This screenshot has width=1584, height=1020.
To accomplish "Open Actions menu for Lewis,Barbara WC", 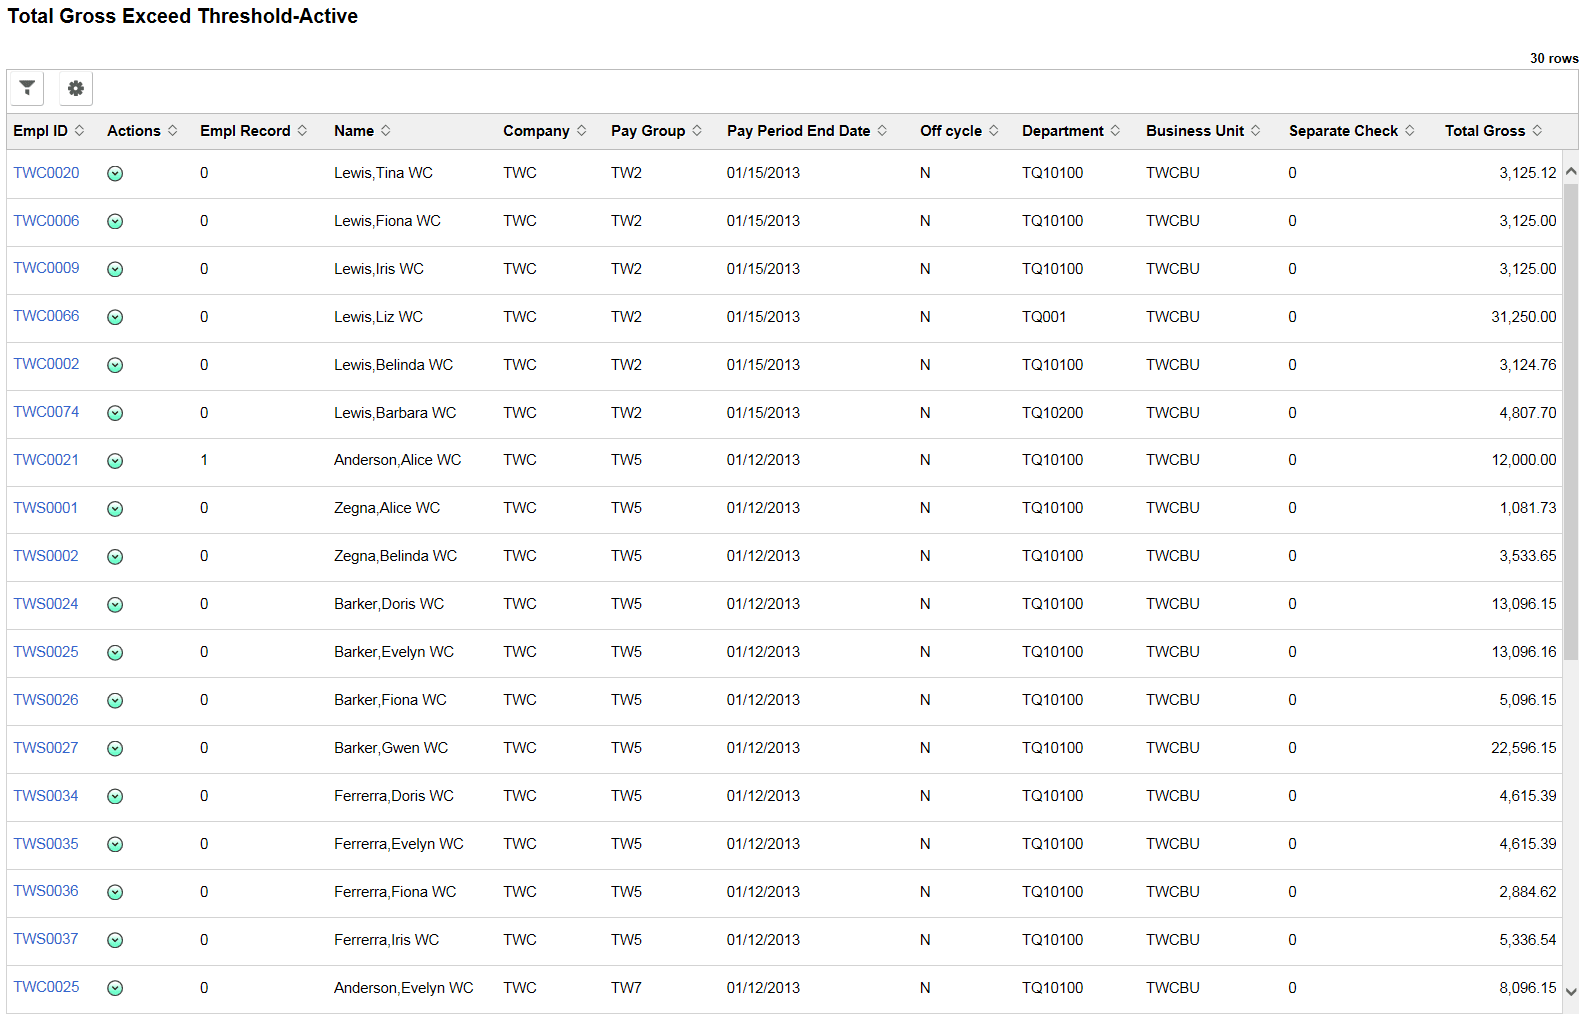I will (x=115, y=413).
